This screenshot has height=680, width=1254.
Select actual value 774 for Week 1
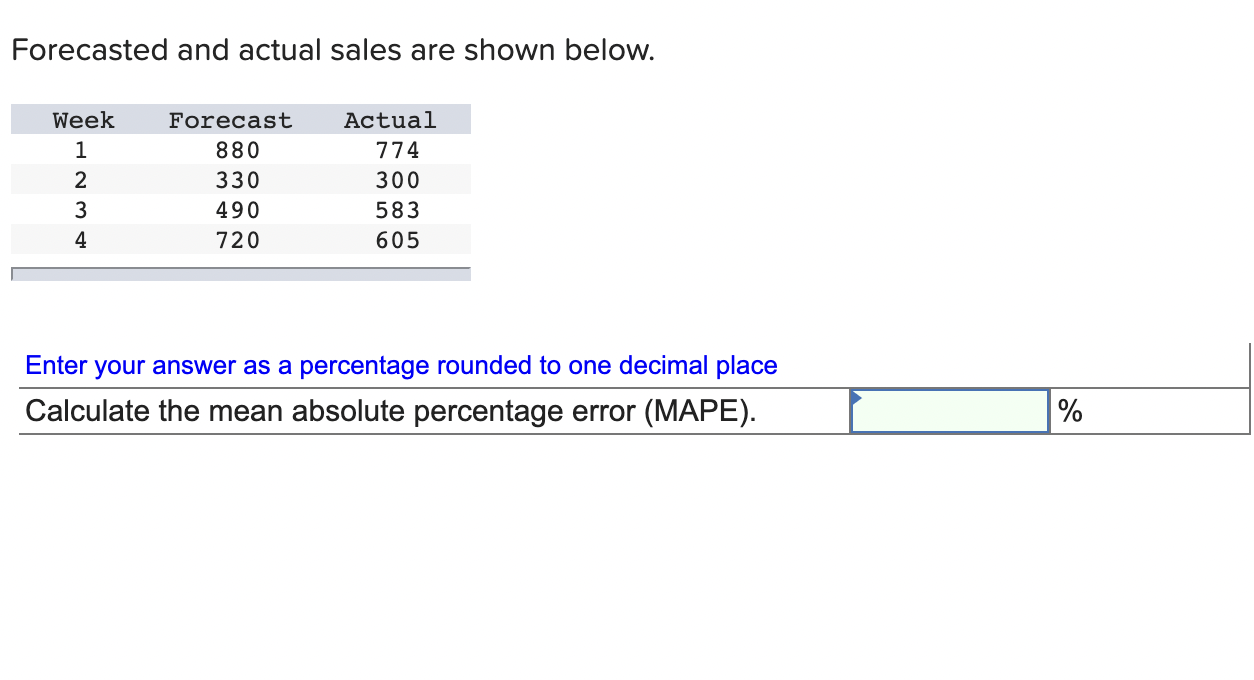click(x=397, y=149)
